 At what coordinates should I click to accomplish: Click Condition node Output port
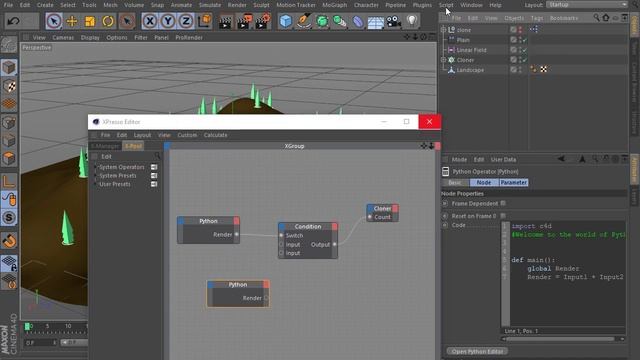(x=335, y=244)
